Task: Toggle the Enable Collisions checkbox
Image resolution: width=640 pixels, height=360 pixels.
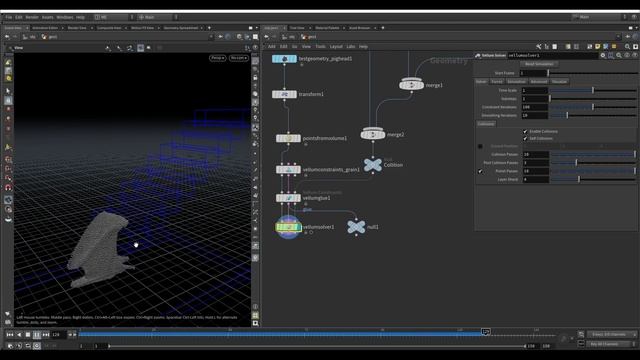Action: pyautogui.click(x=525, y=131)
